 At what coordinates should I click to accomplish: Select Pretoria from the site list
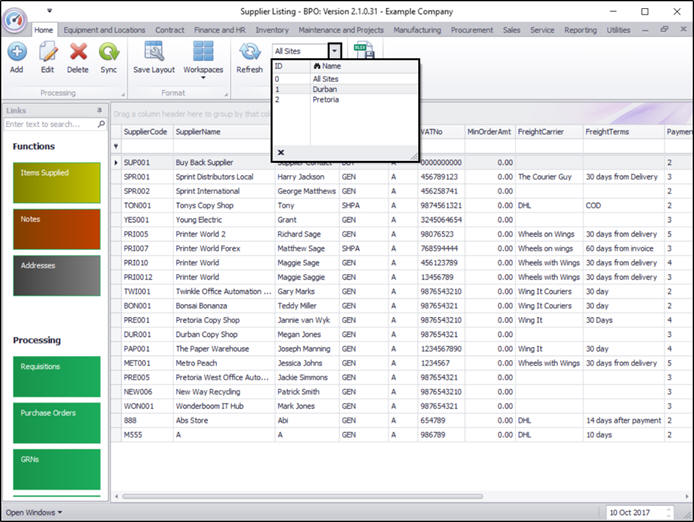tap(325, 100)
